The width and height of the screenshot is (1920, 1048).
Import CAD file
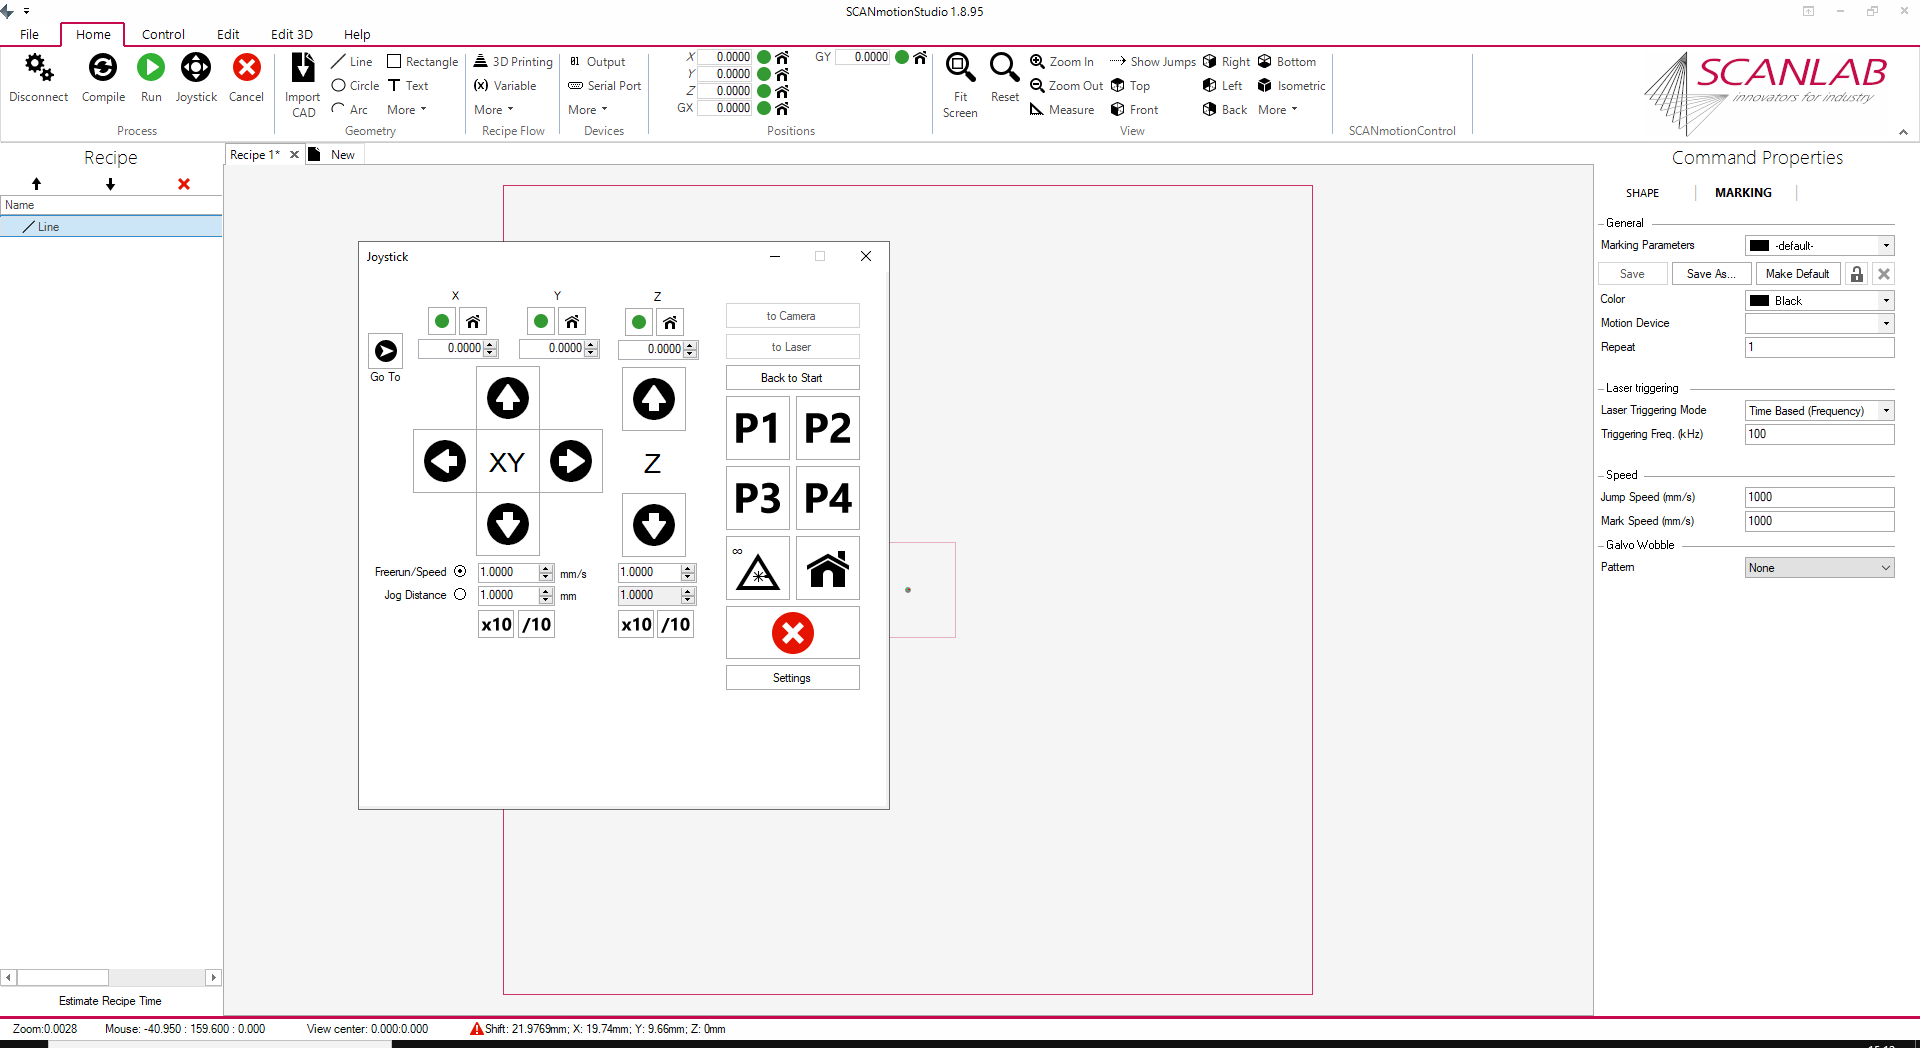pos(303,85)
